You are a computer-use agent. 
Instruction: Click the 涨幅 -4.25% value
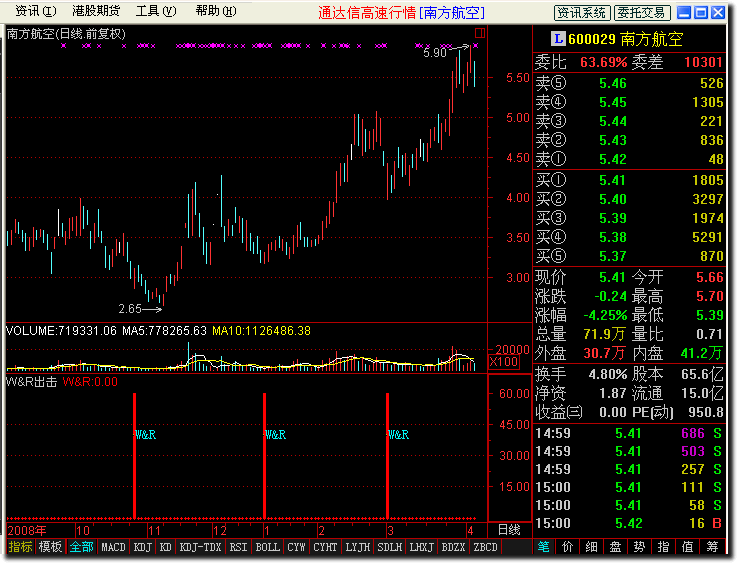[x=605, y=315]
